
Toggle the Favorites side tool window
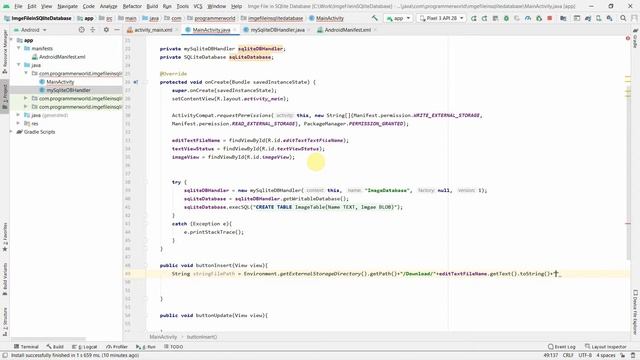coord(4,237)
